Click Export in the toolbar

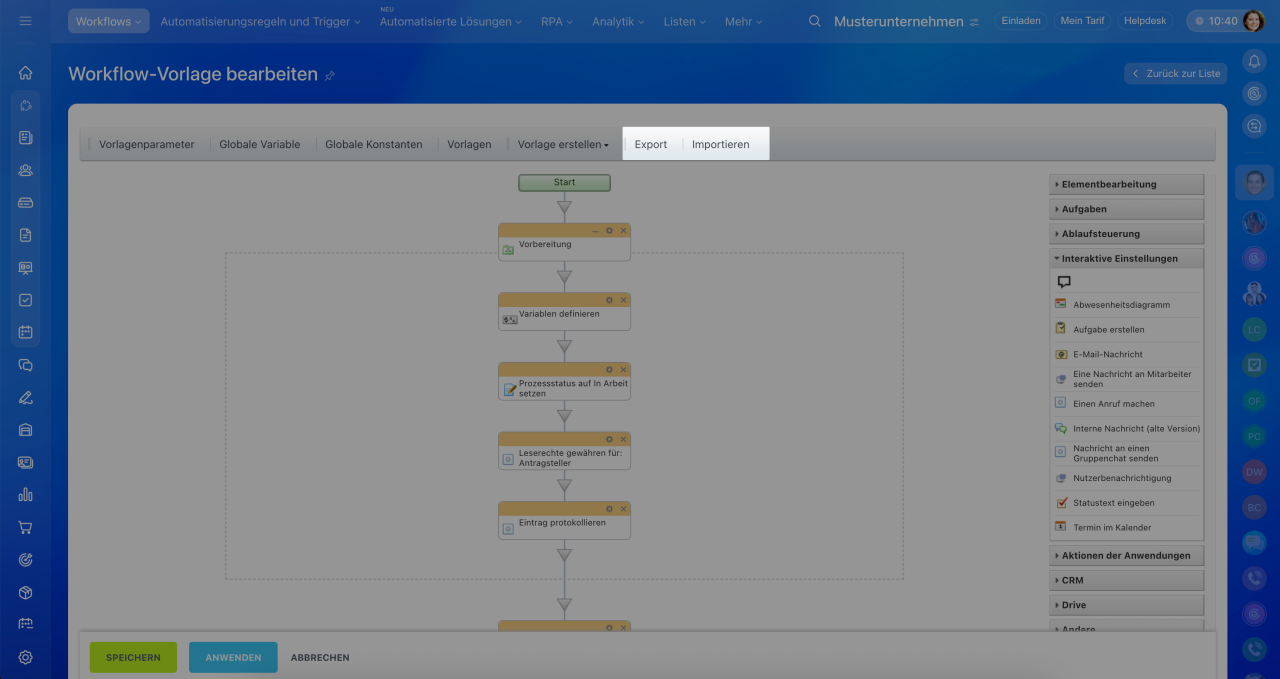click(x=651, y=144)
